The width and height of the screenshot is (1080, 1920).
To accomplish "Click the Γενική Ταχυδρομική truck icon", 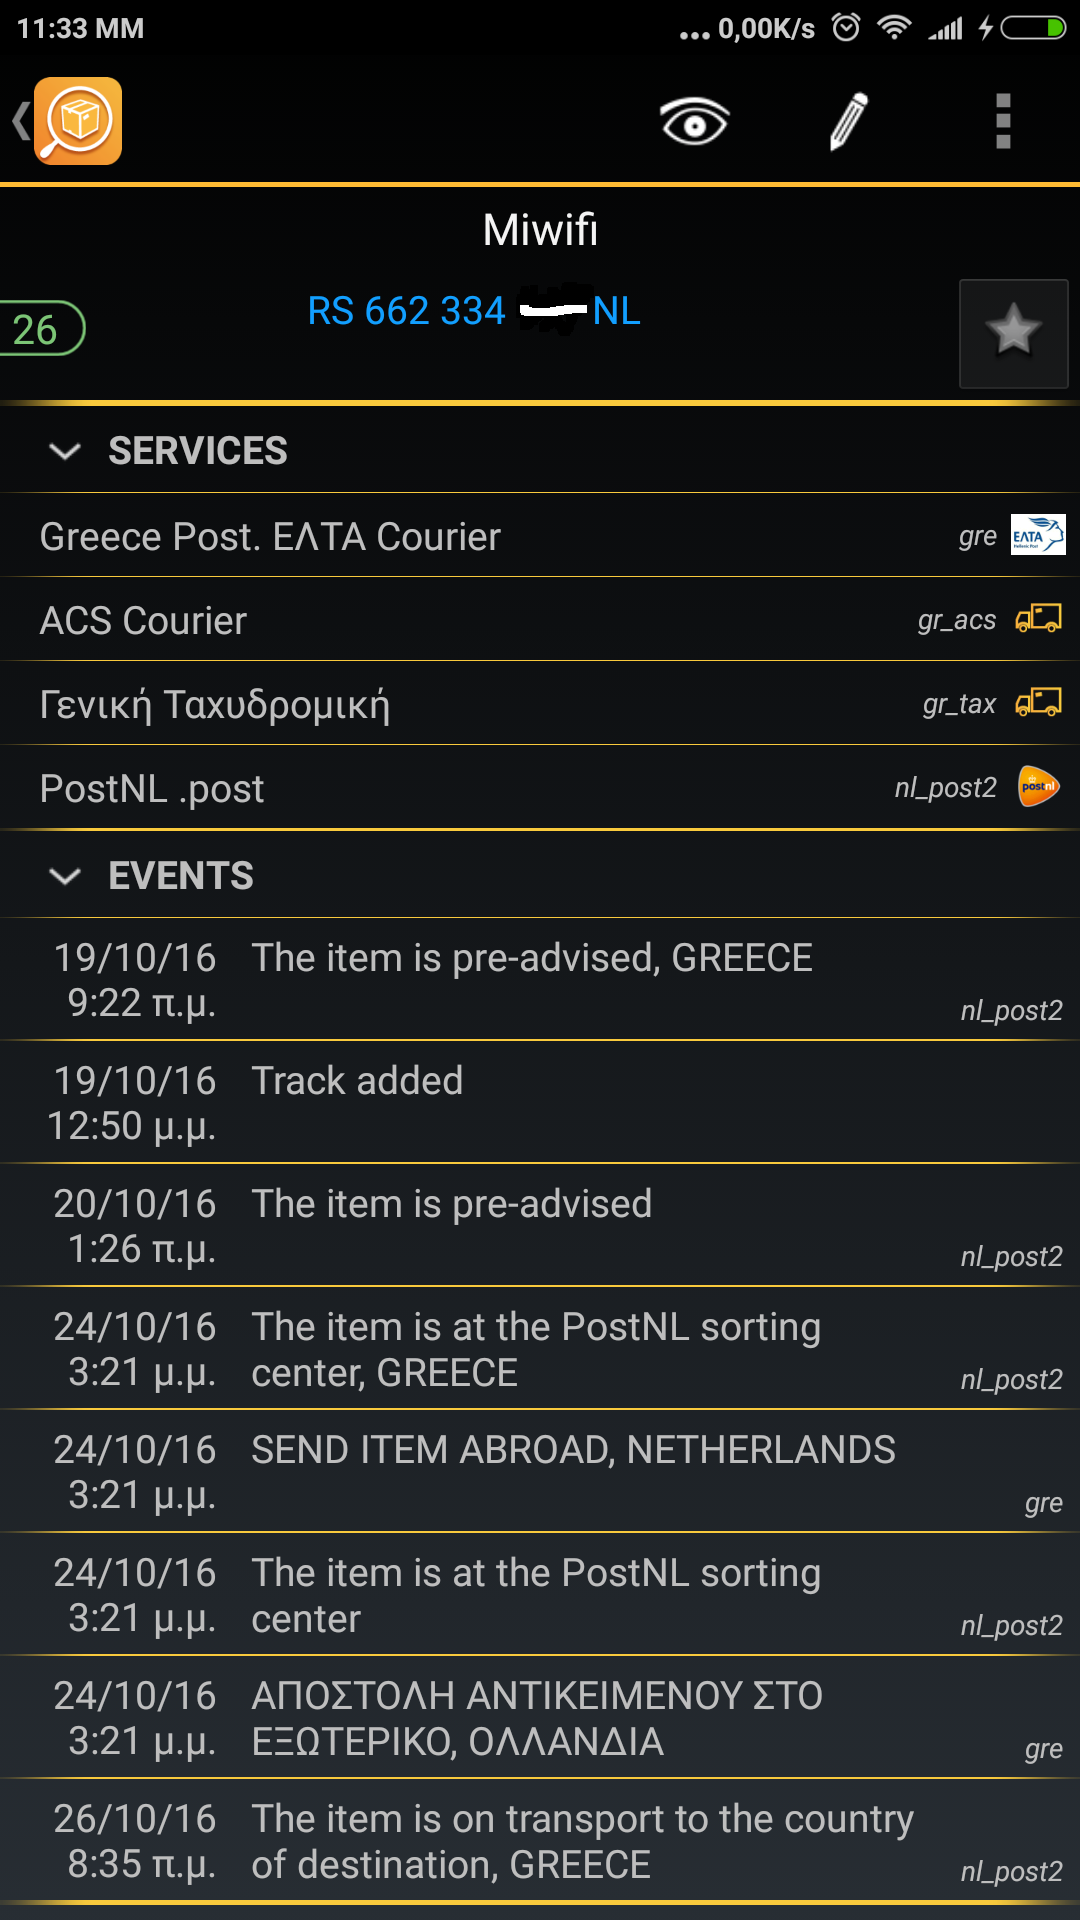I will click(1038, 703).
